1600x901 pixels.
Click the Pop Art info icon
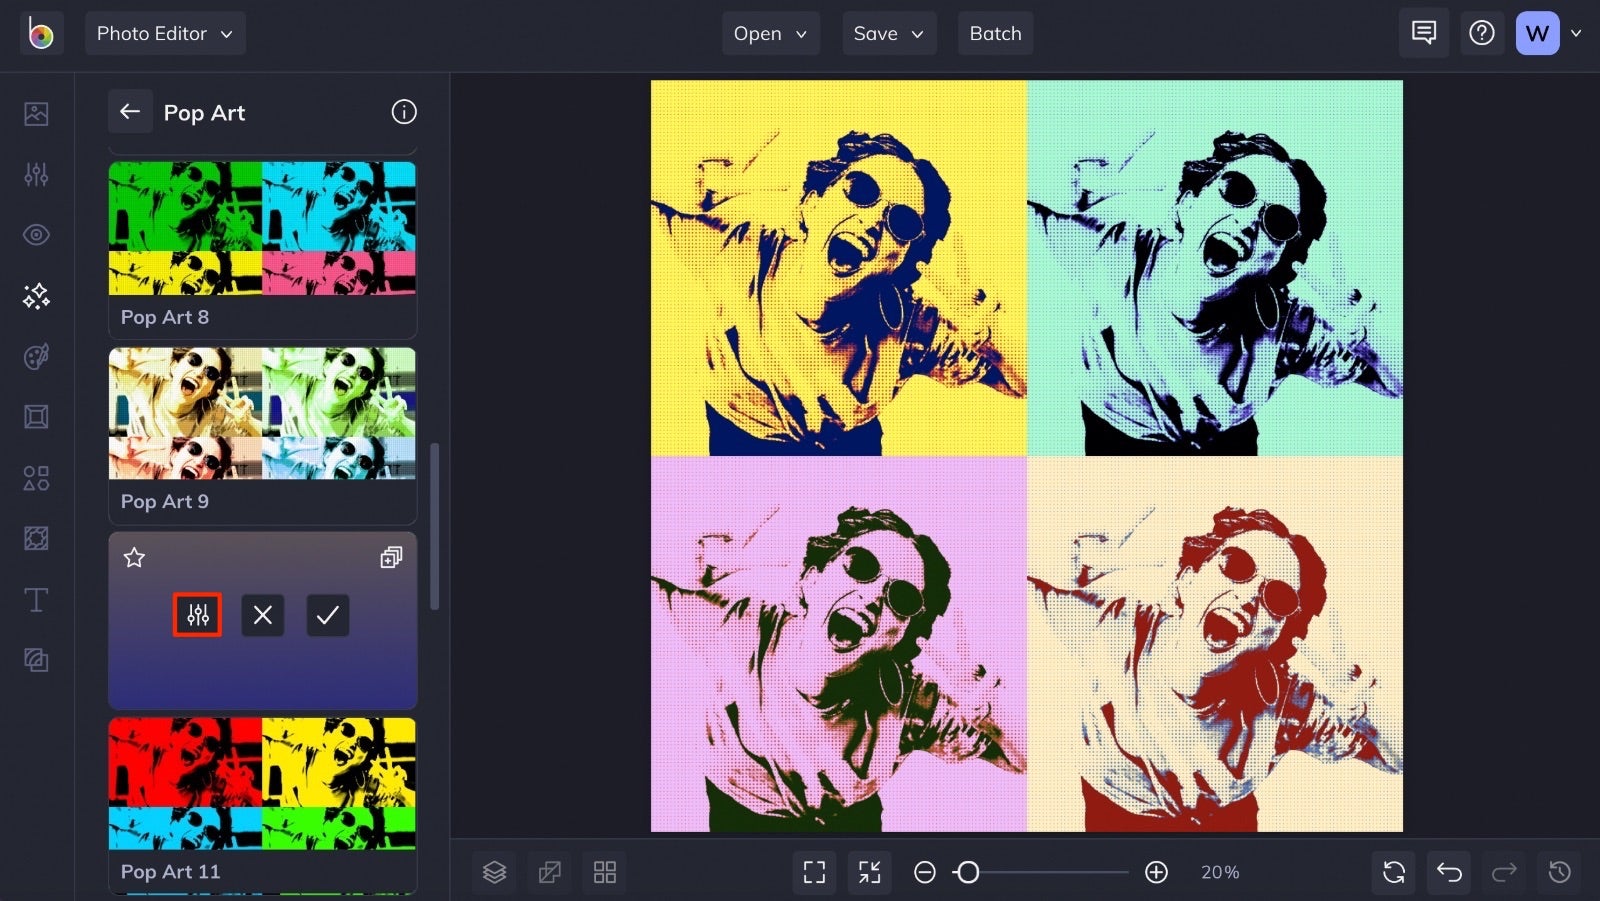coord(404,112)
